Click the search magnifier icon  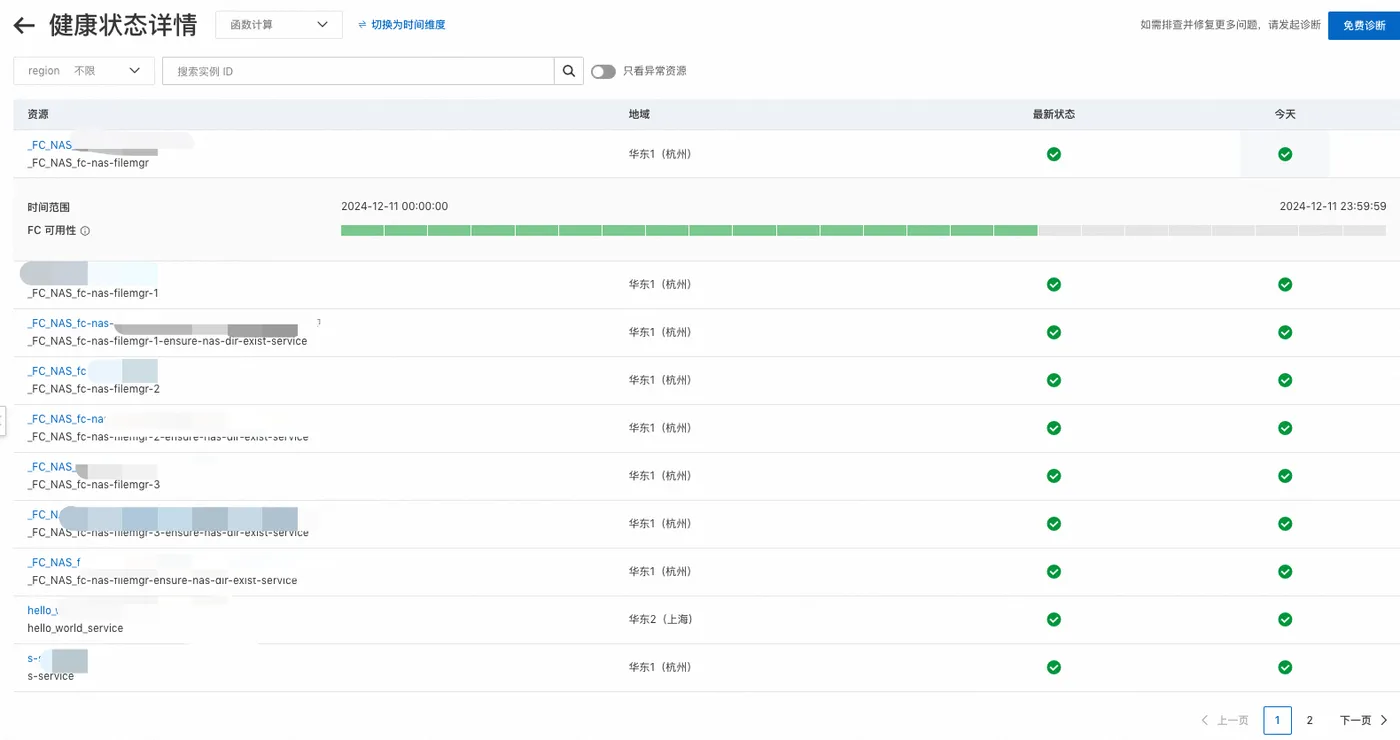(x=569, y=71)
